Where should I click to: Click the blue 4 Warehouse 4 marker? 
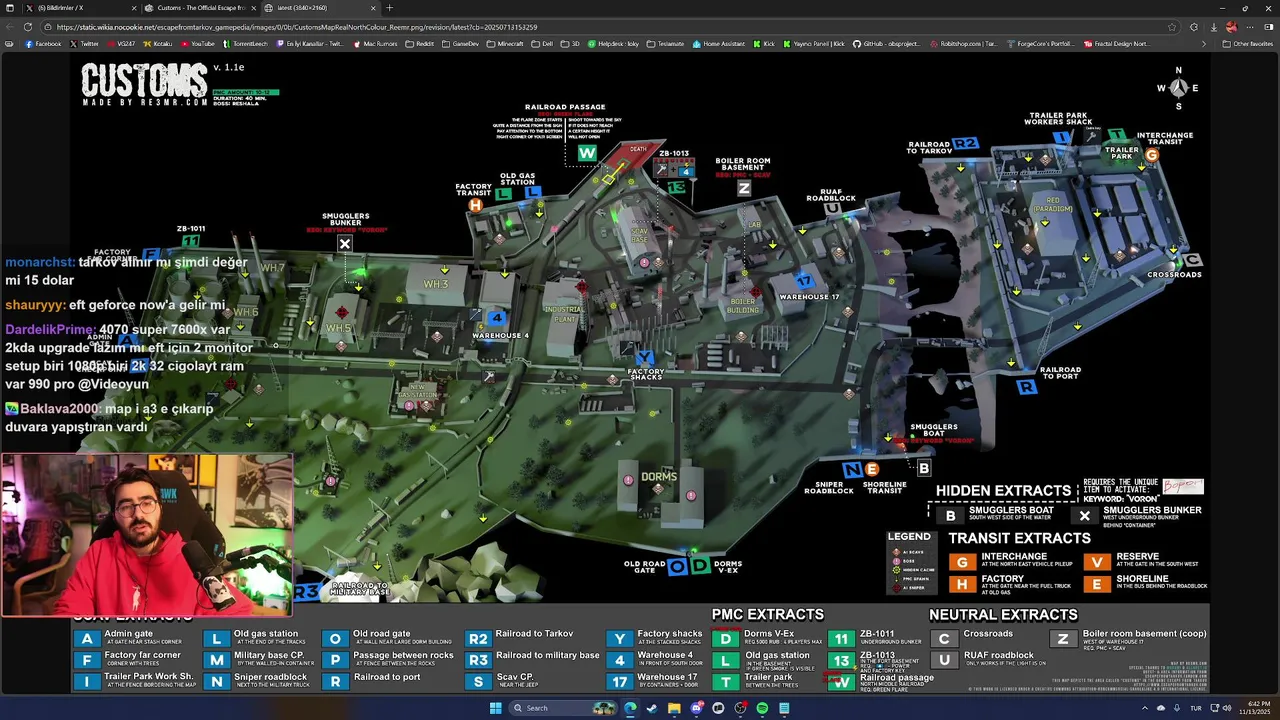[497, 318]
